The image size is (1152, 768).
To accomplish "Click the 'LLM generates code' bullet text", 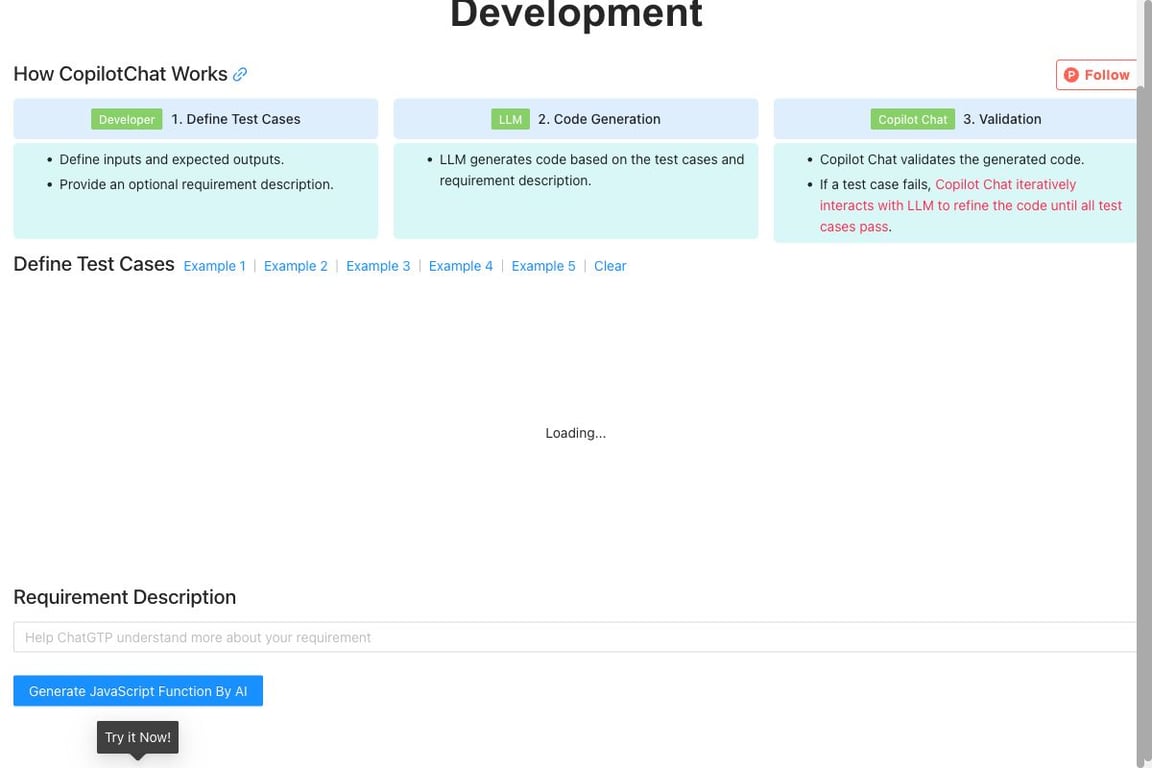I will tap(591, 170).
